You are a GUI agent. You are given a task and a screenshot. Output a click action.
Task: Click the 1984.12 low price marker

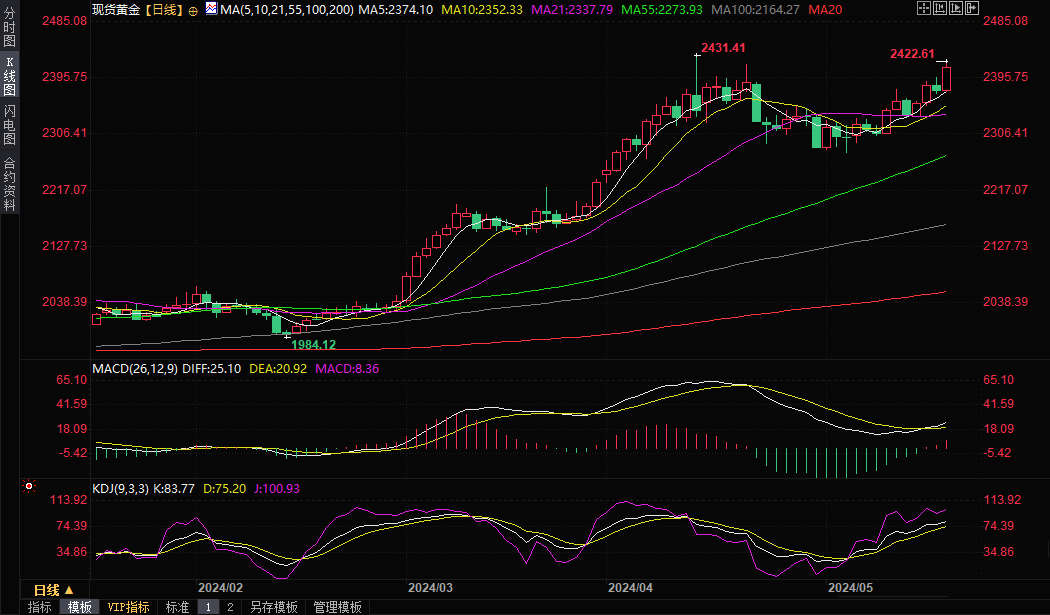(313, 344)
